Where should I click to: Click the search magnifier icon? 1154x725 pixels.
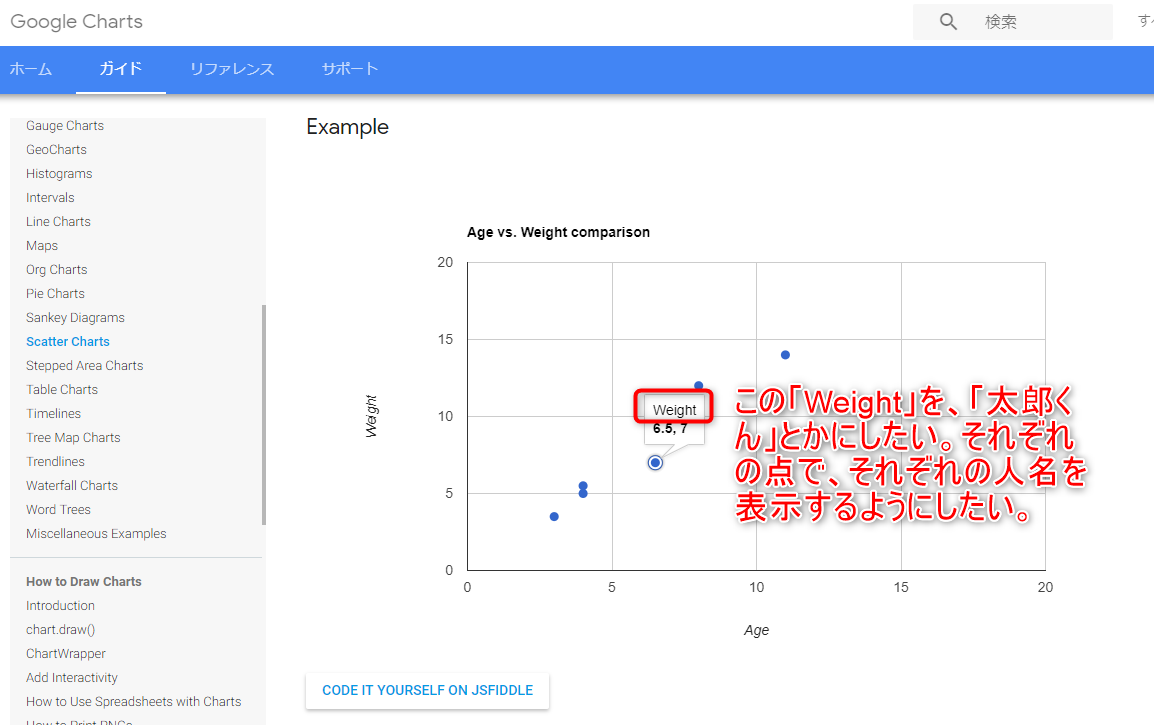pos(948,22)
